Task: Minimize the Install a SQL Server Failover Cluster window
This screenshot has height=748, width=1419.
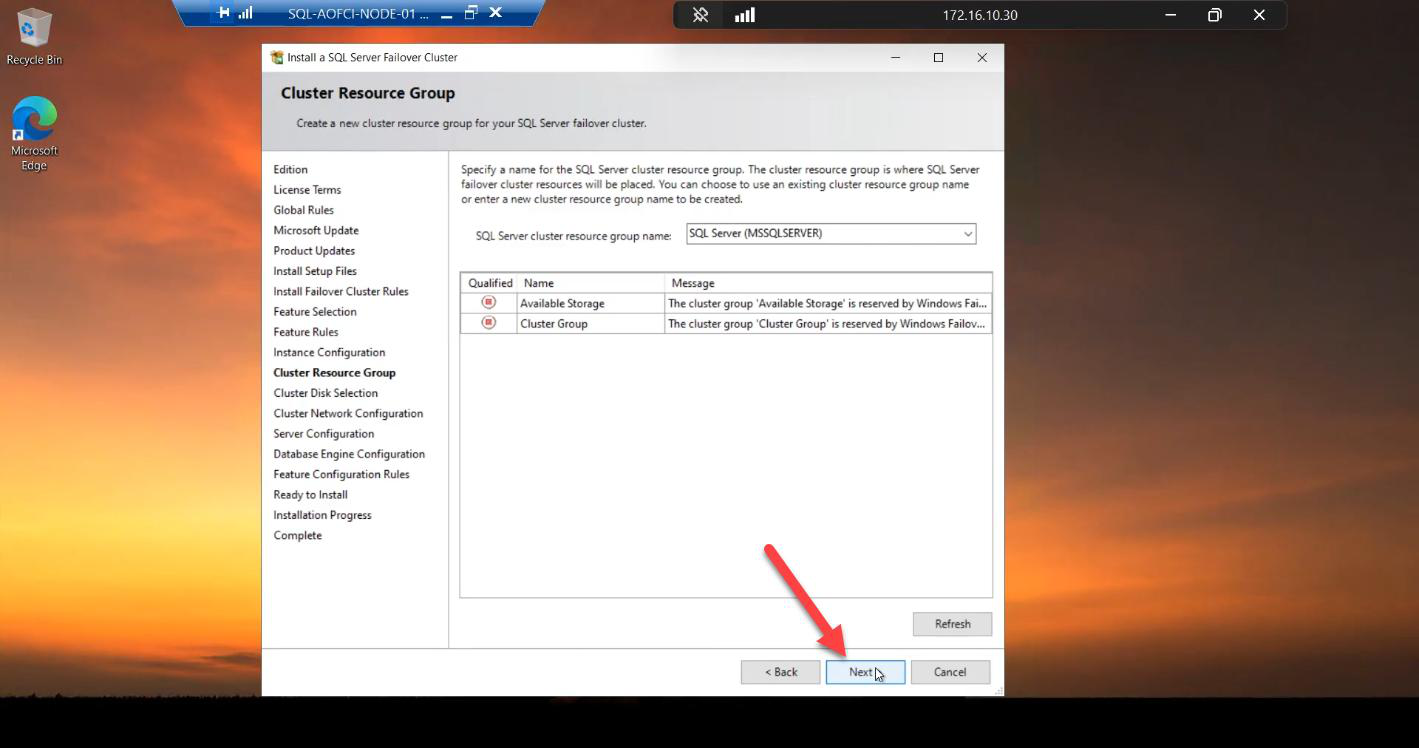Action: 895,57
